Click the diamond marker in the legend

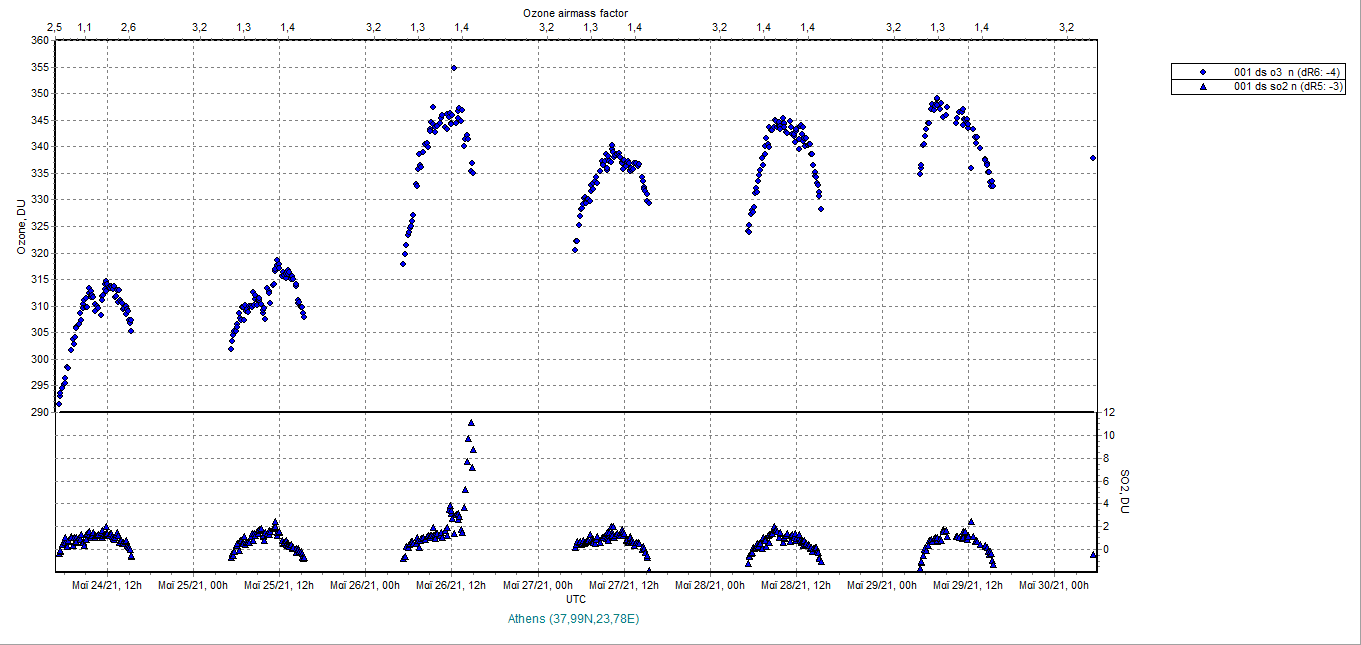coord(1203,72)
